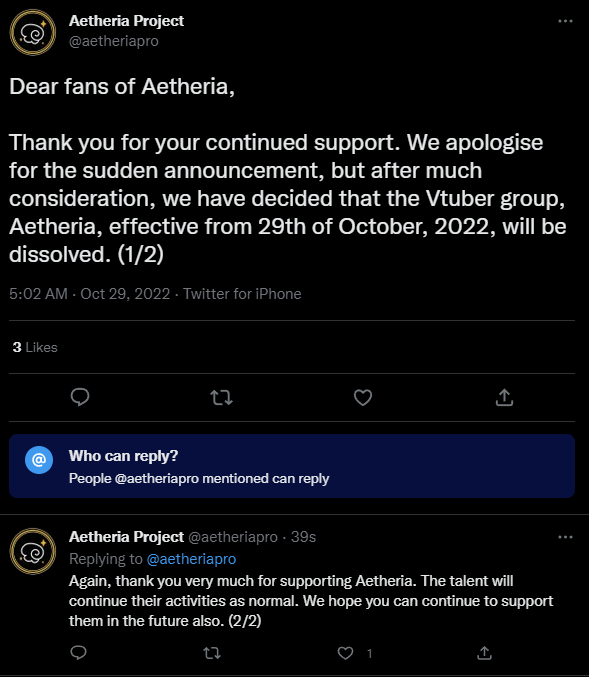This screenshot has width=589, height=677.
Task: Click the Twitter for iPhone source label
Action: coord(242,294)
